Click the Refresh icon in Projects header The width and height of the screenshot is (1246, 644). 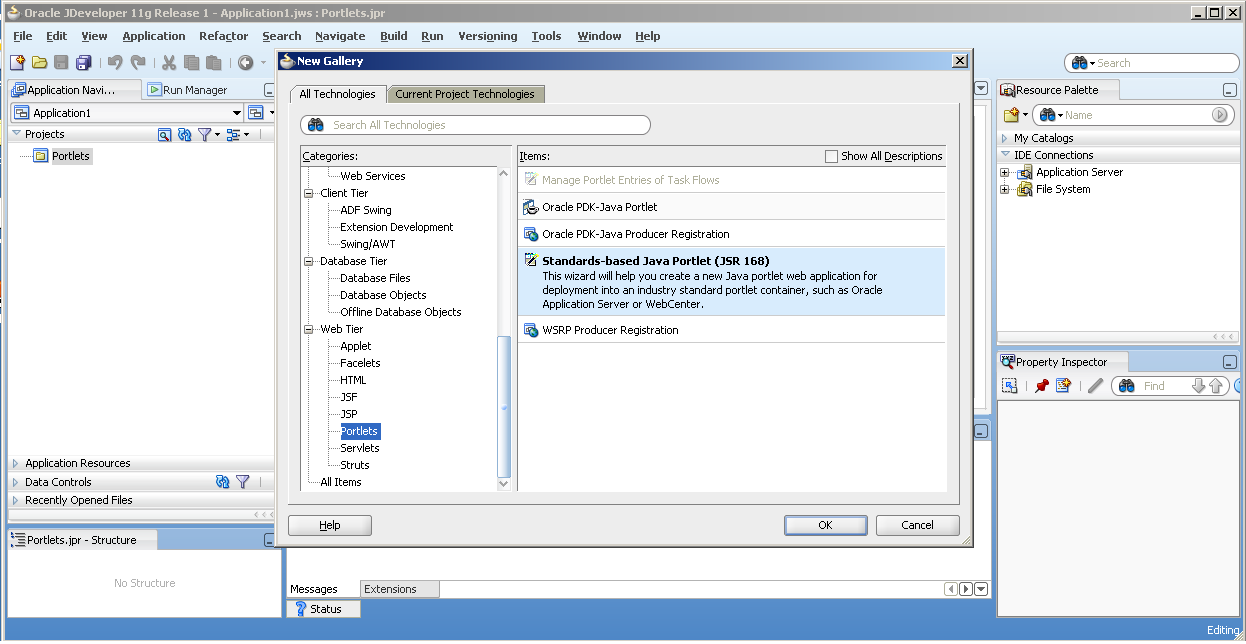click(x=184, y=134)
